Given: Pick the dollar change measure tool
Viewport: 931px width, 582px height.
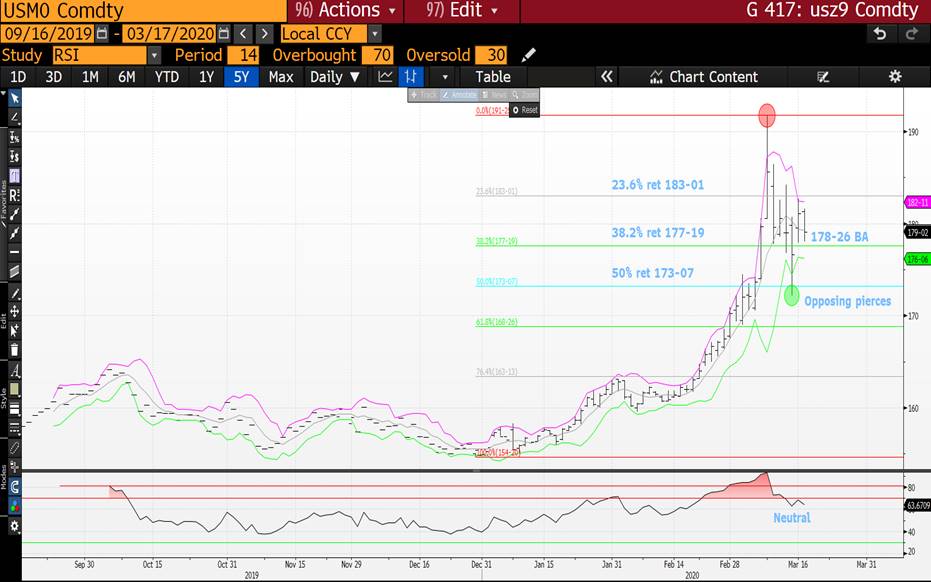Looking at the screenshot, I should (x=14, y=156).
